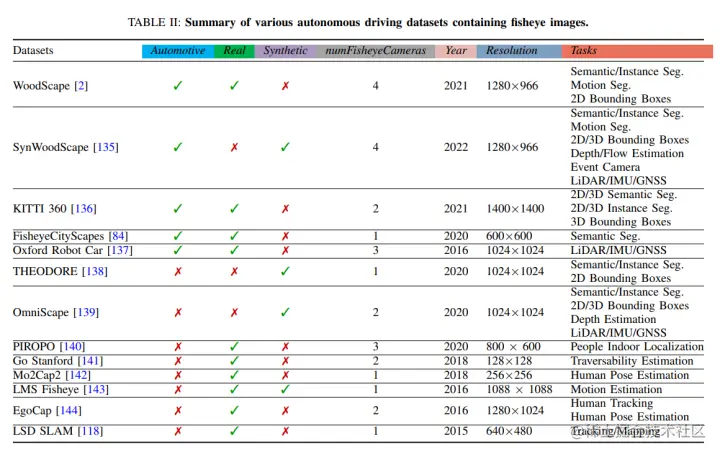Click the red Automotive cross in THEODORE row

[x=178, y=272]
